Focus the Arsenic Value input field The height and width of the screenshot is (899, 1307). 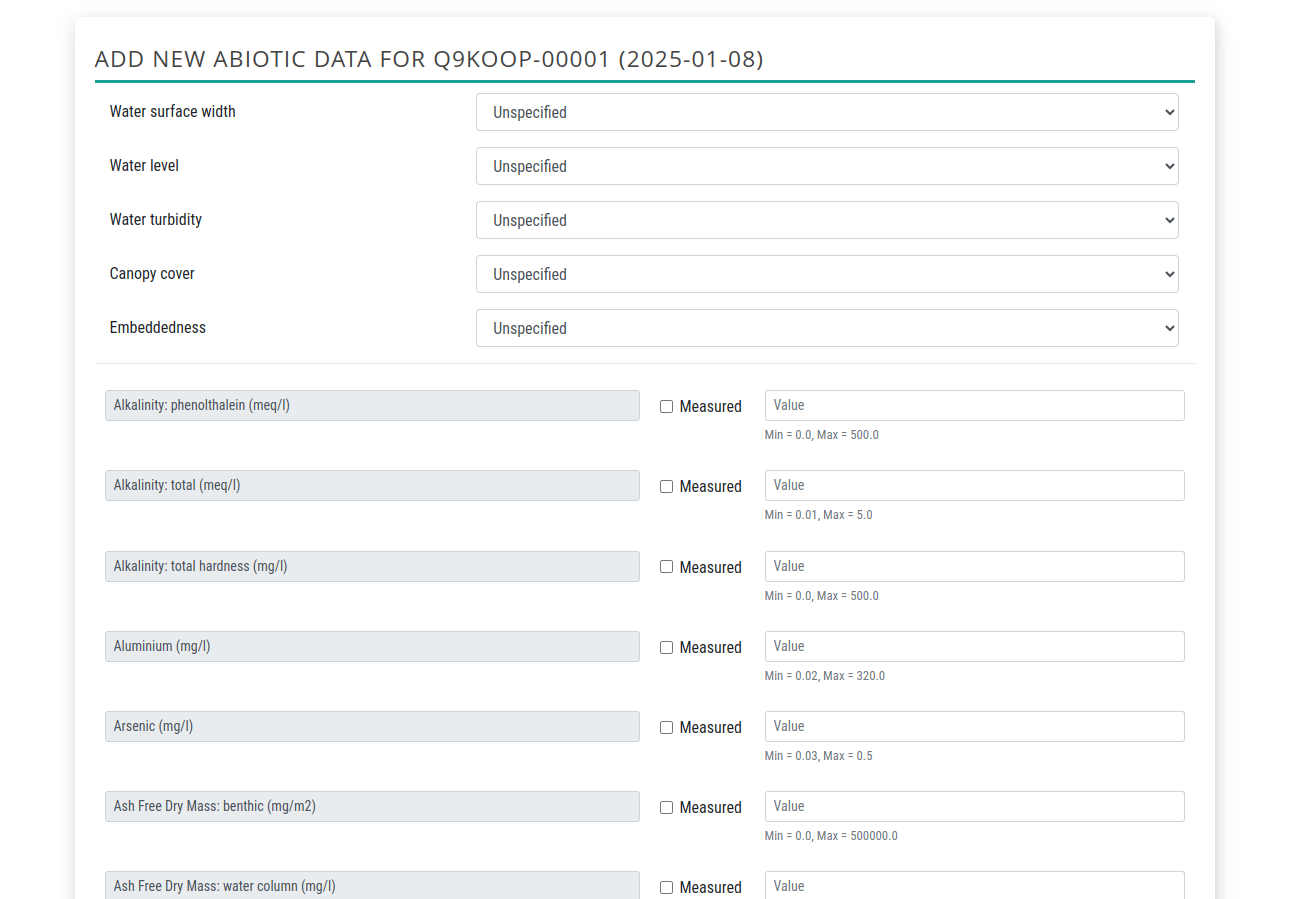(x=975, y=726)
